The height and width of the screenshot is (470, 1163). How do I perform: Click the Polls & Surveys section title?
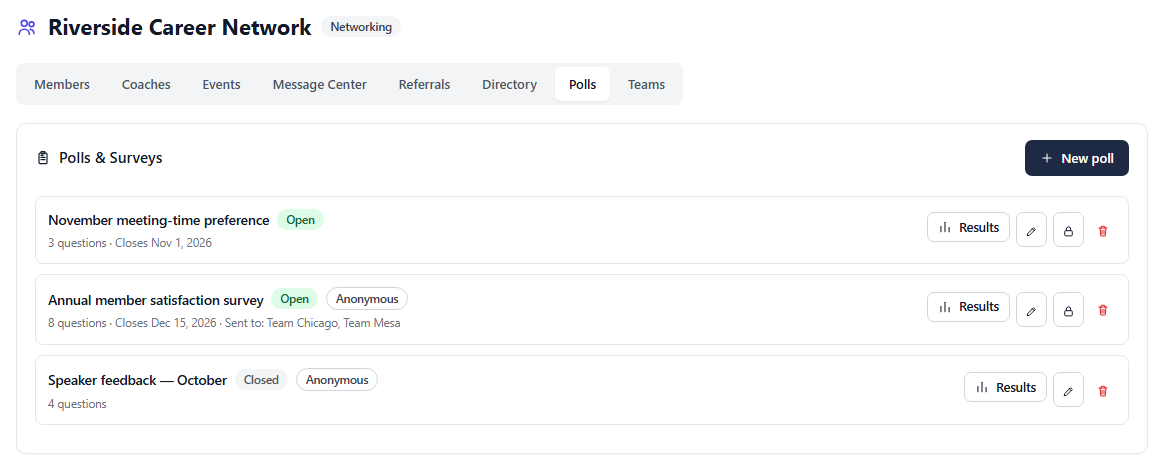[111, 157]
